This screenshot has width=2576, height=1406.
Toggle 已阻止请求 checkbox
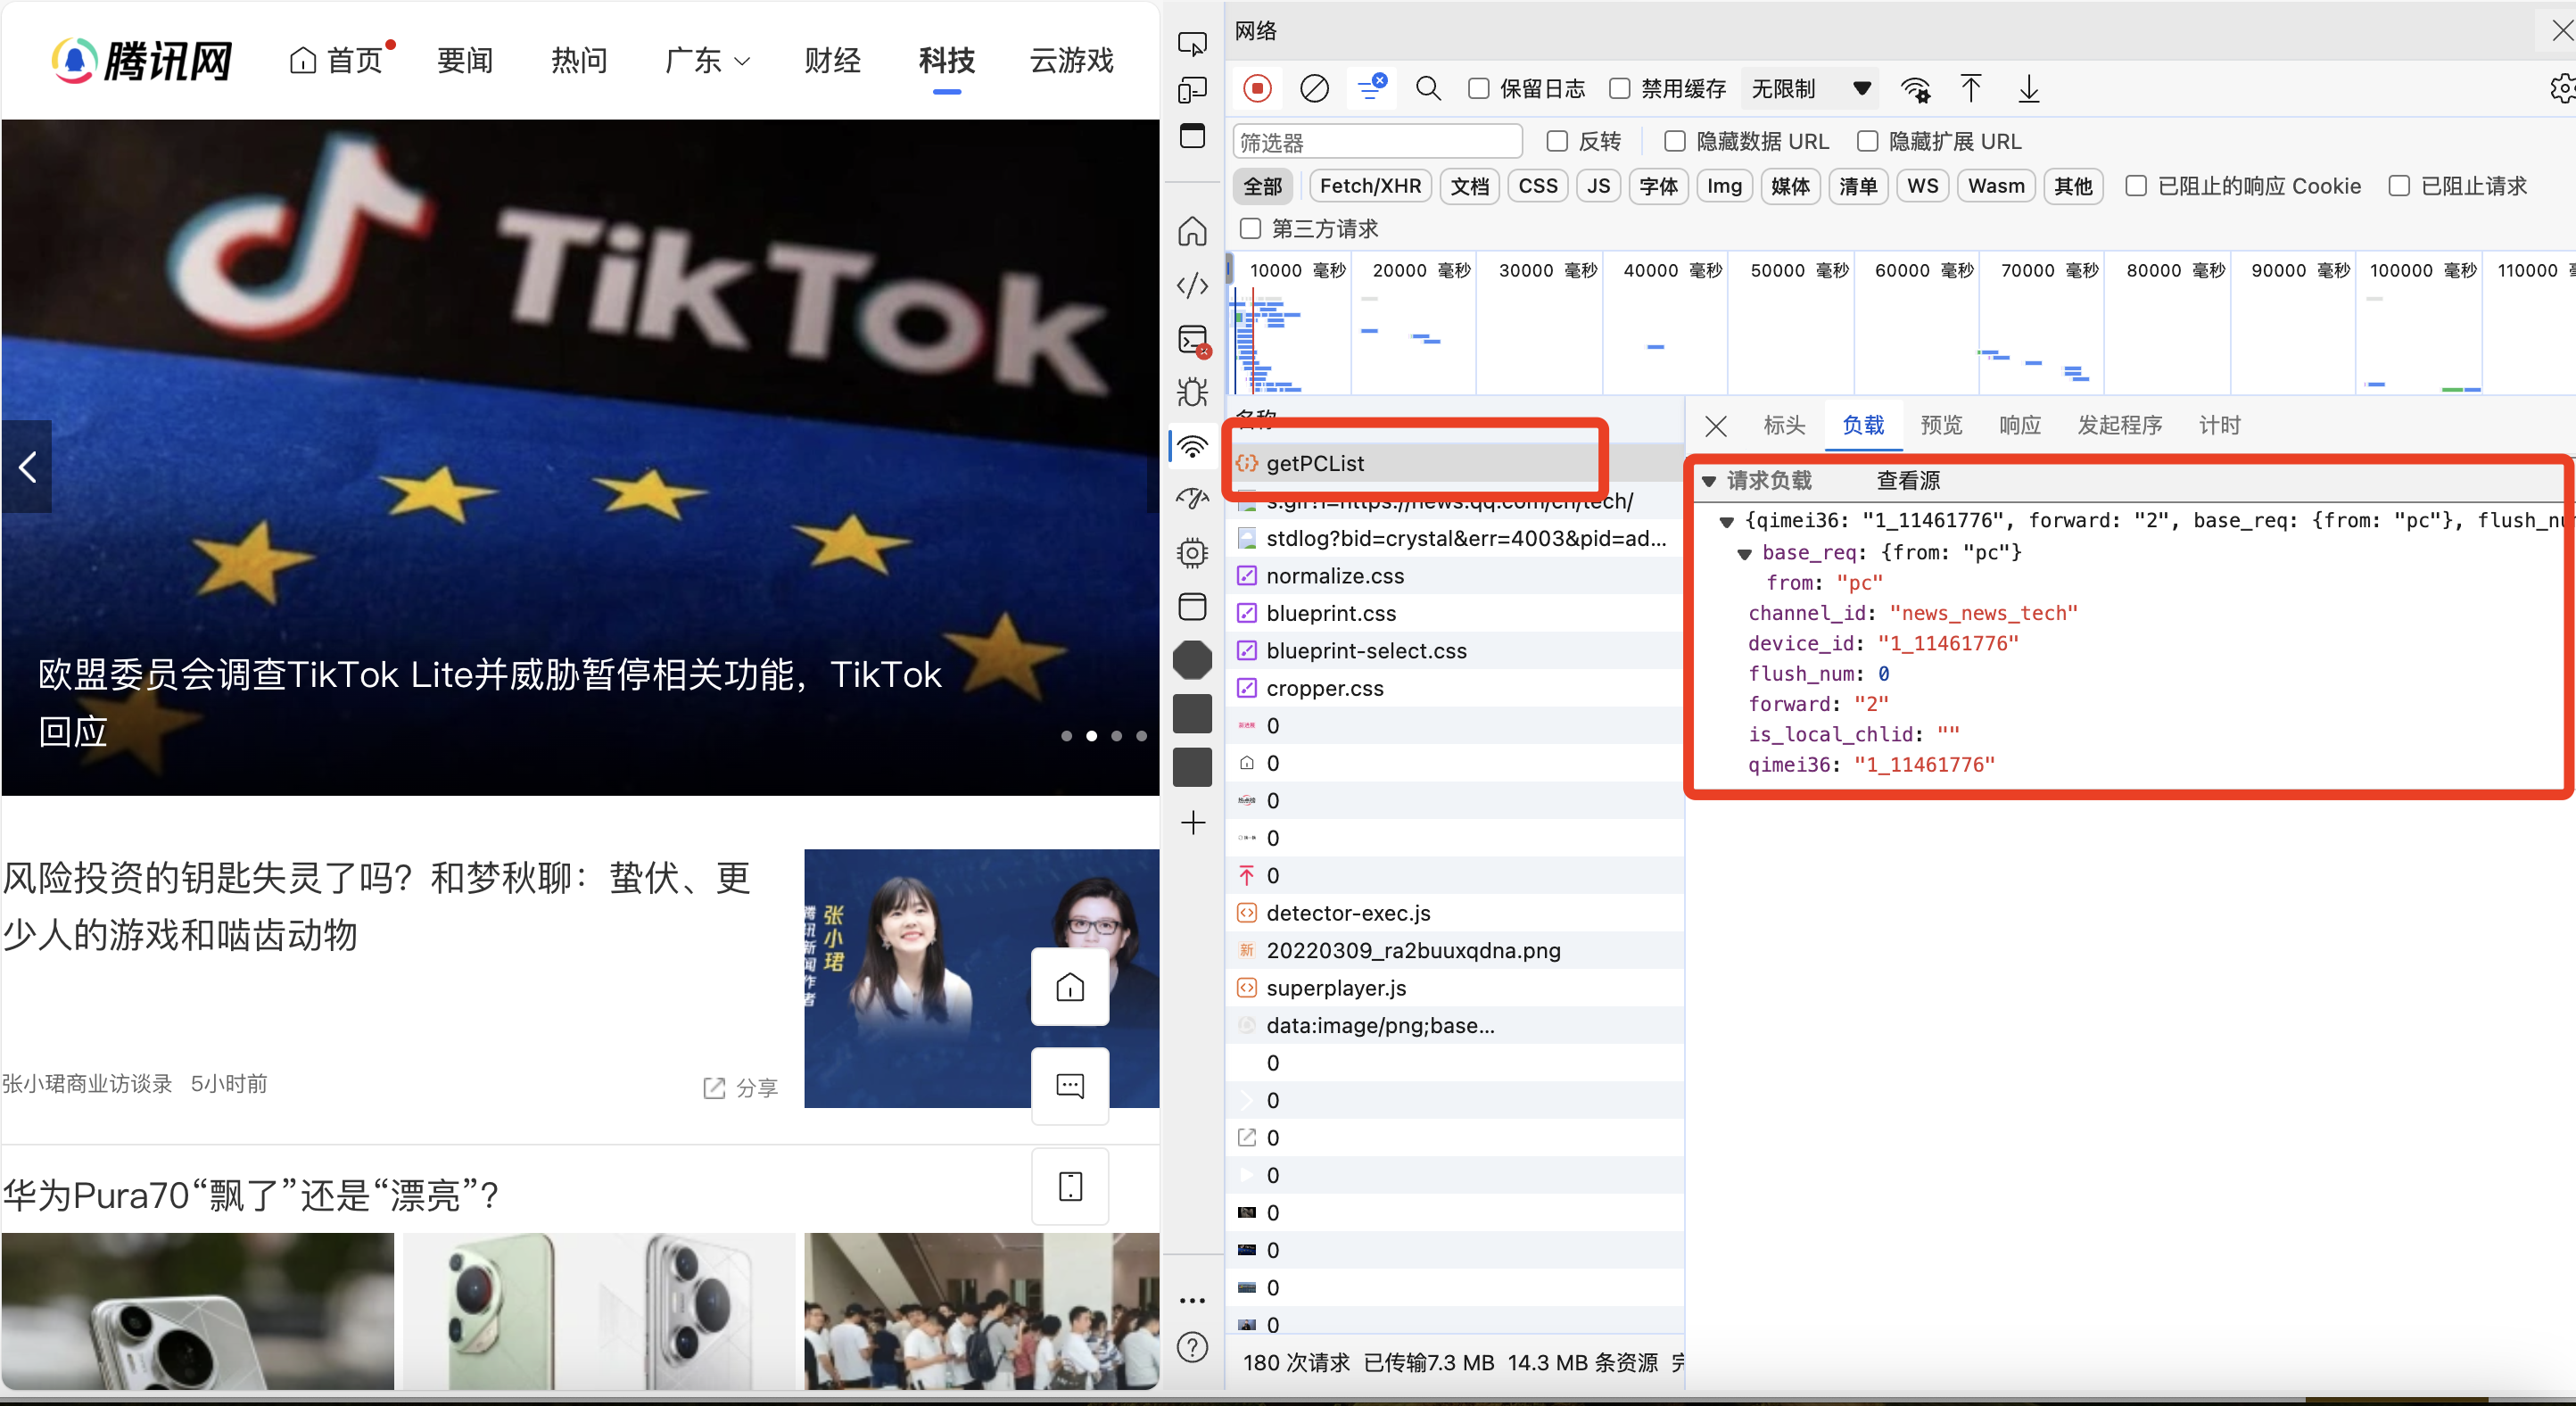pos(2398,186)
